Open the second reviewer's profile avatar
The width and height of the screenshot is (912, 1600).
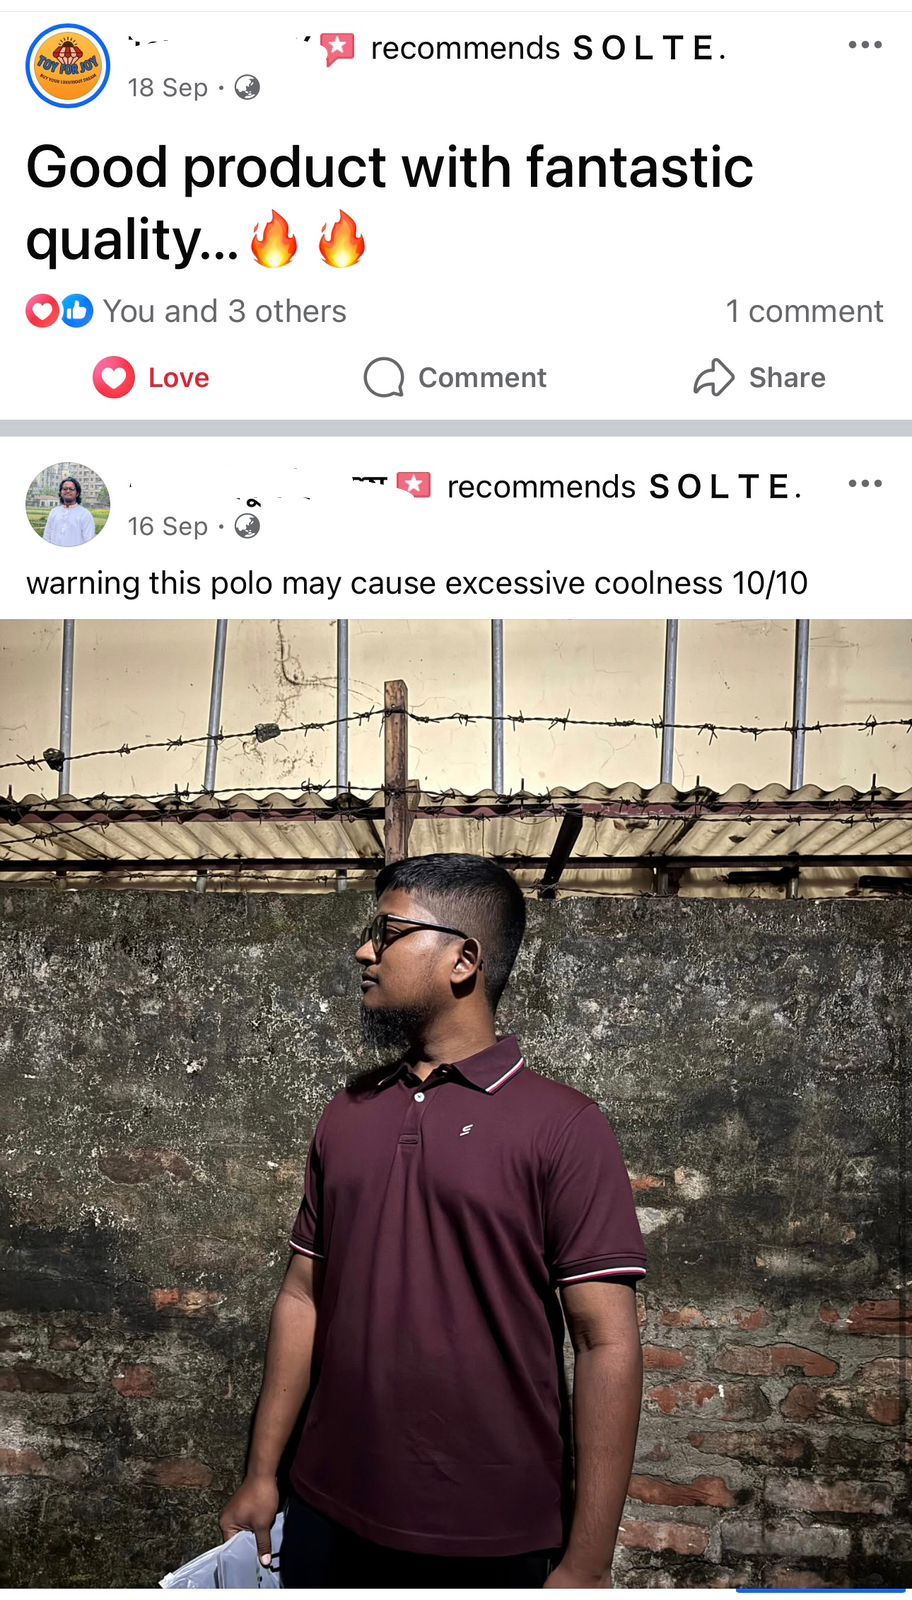click(67, 504)
